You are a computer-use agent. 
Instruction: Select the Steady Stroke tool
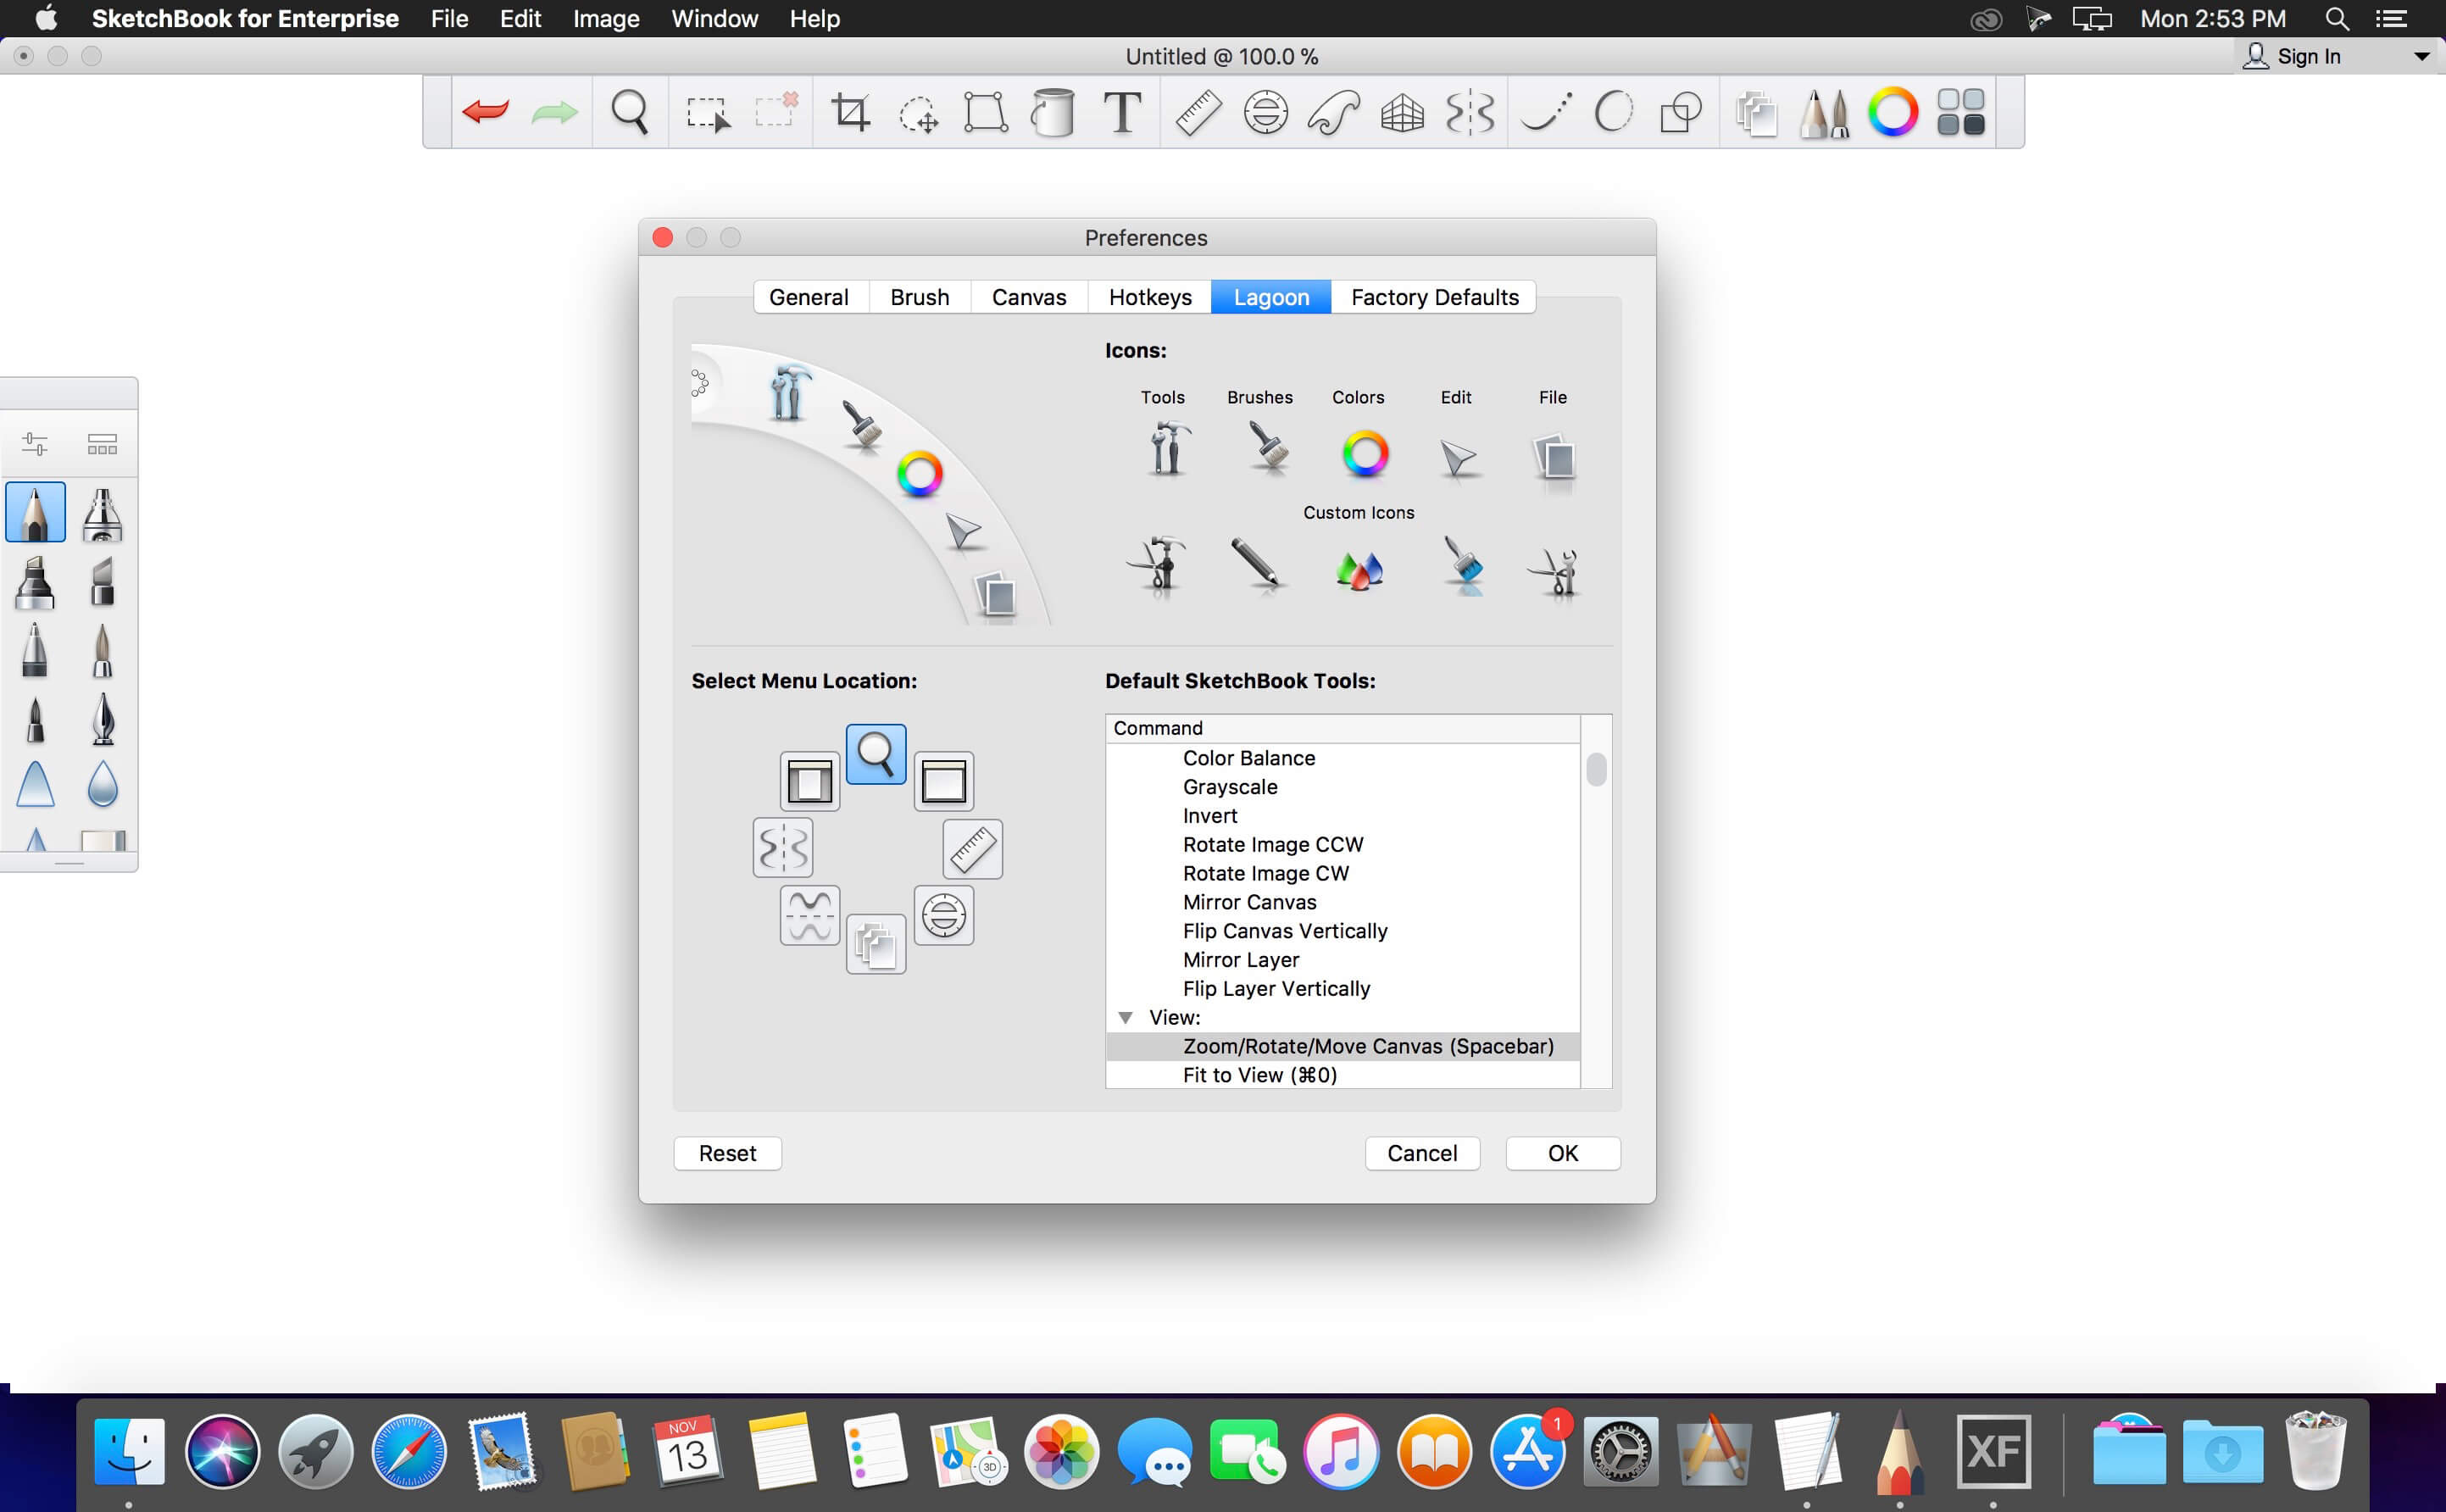click(x=1546, y=112)
